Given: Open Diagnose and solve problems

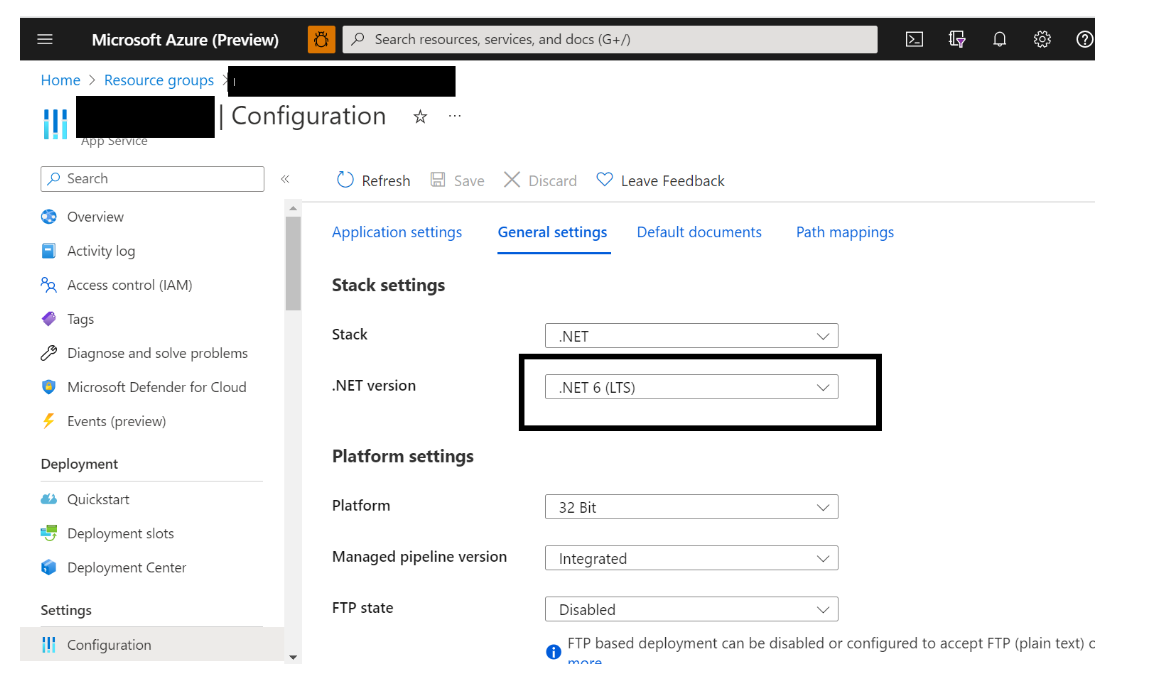Looking at the screenshot, I should (155, 353).
